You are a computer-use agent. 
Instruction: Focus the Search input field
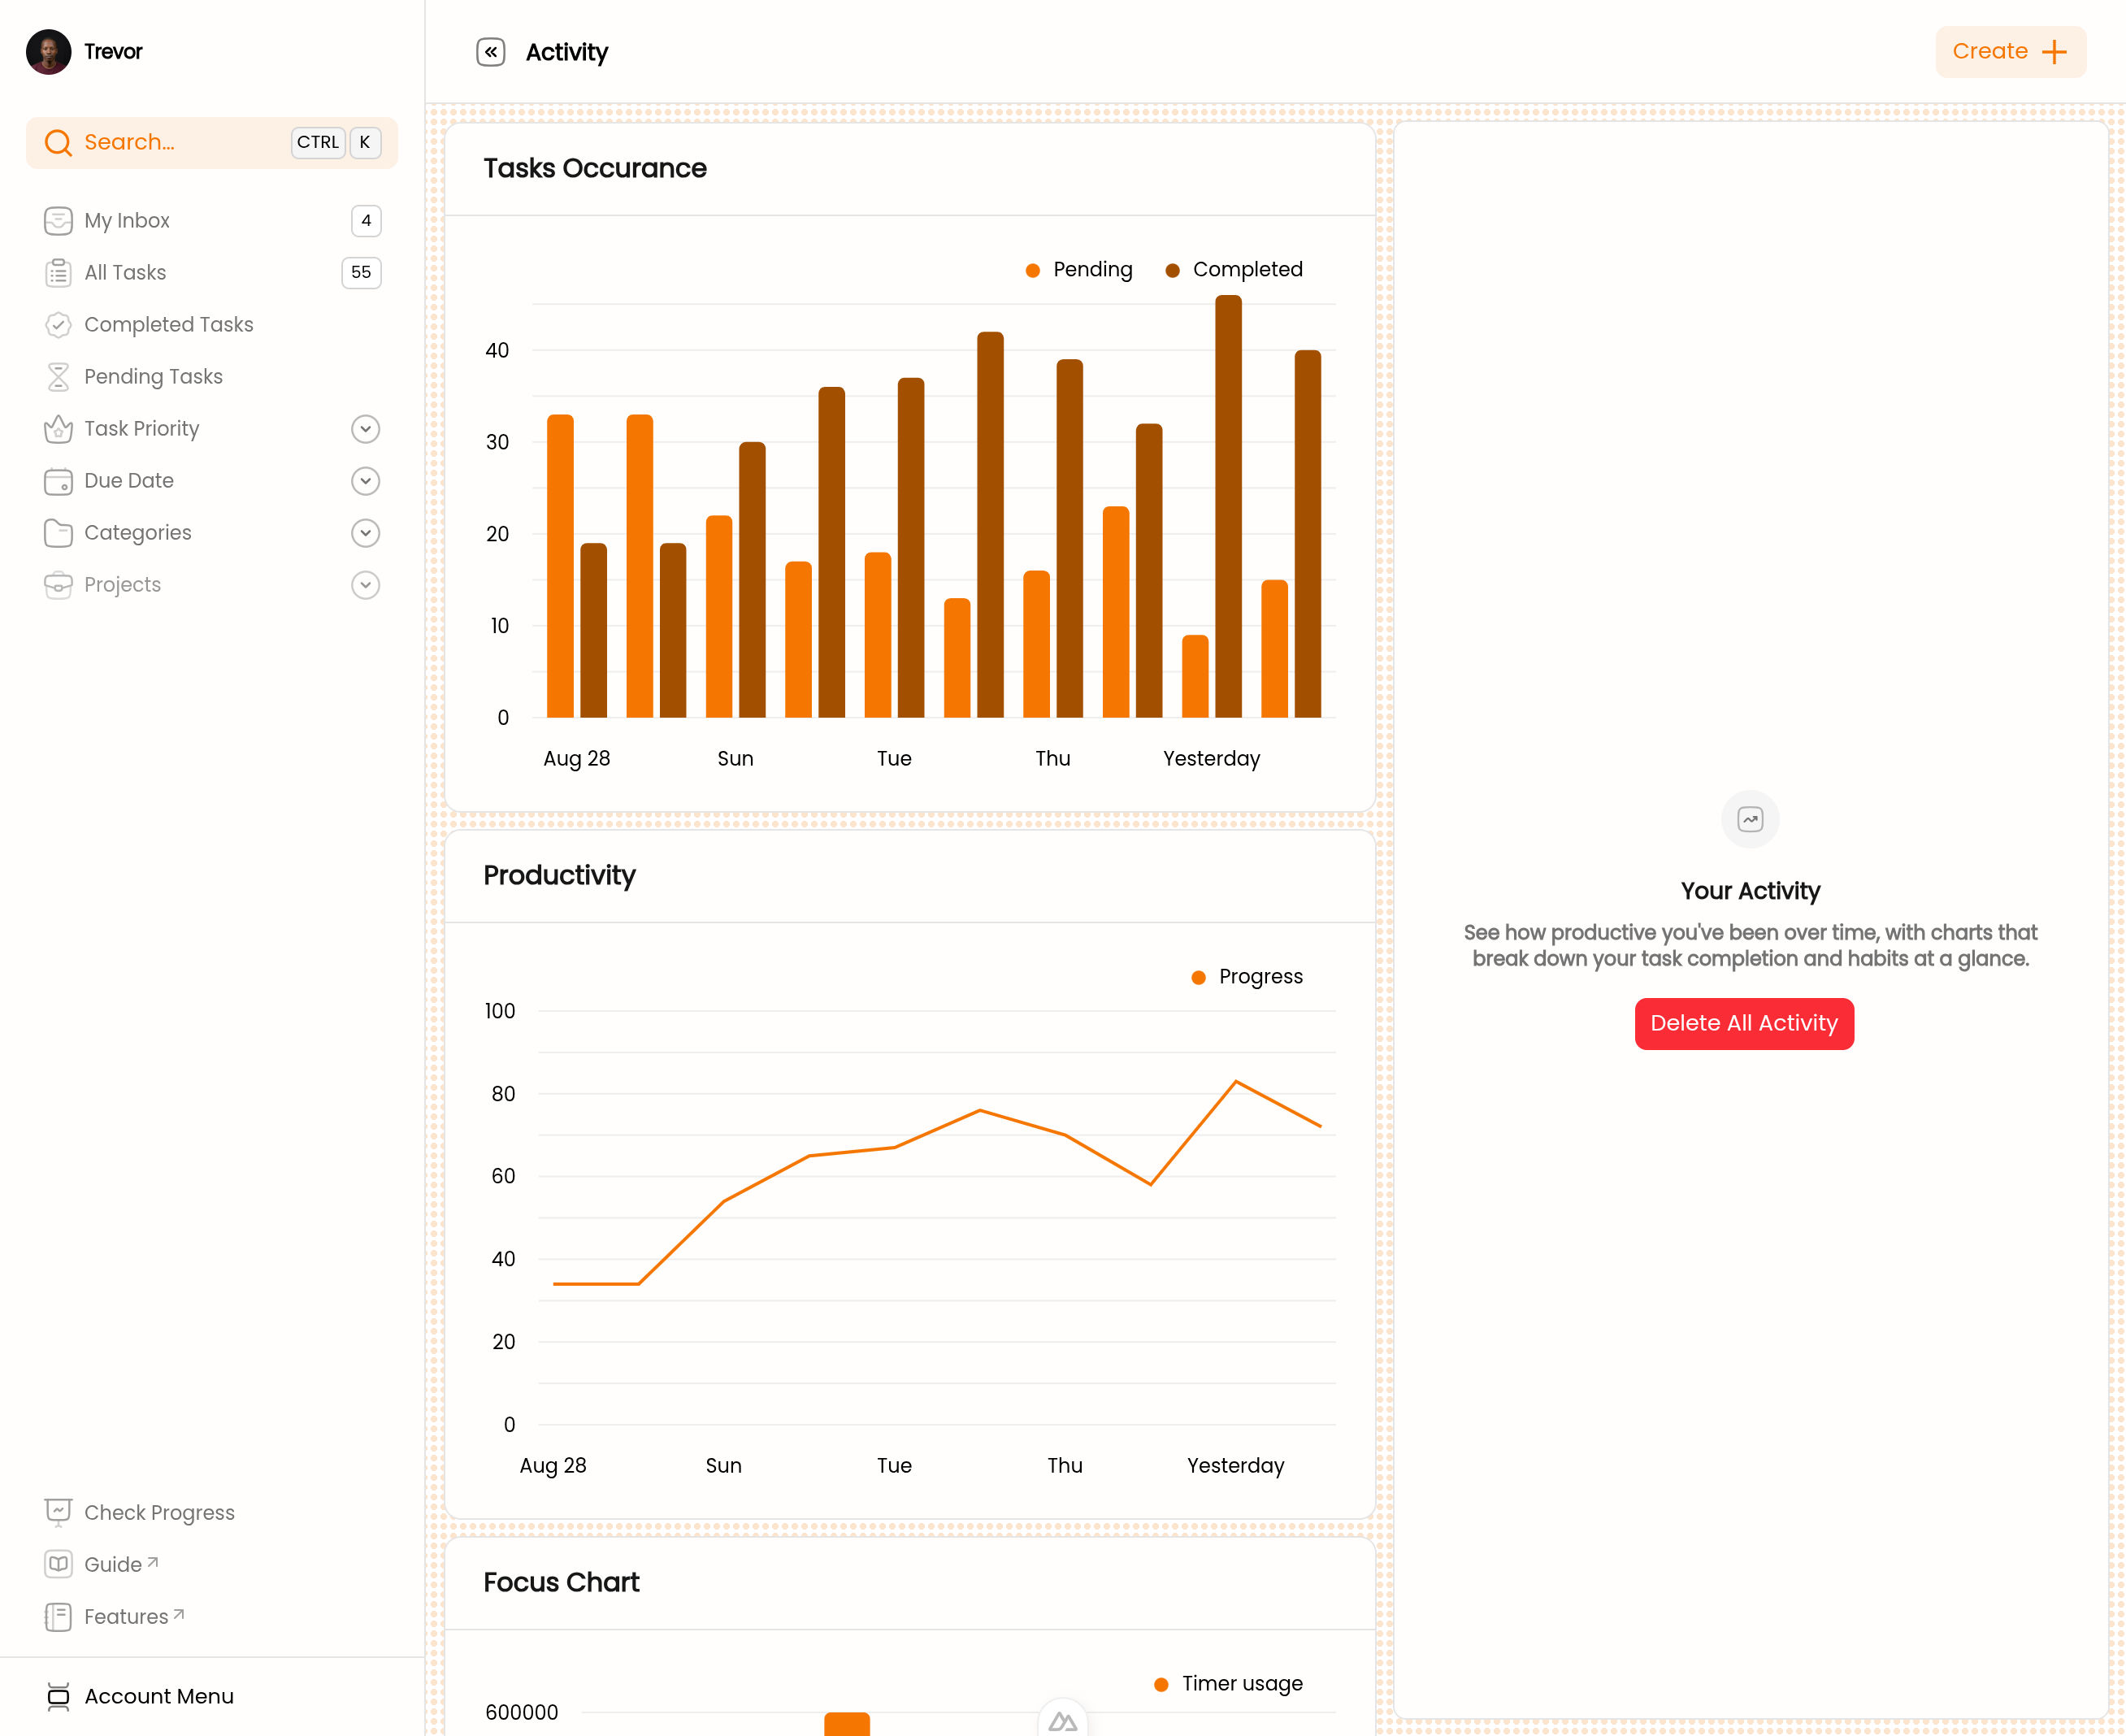212,143
